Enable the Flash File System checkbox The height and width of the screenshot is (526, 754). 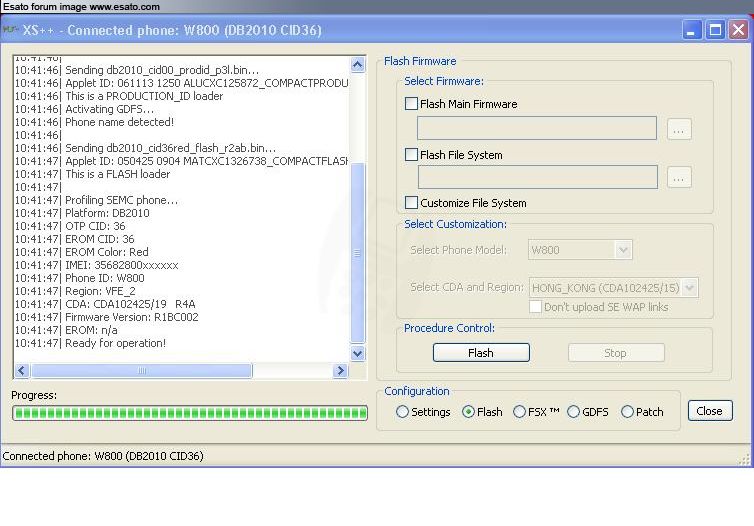click(x=411, y=155)
